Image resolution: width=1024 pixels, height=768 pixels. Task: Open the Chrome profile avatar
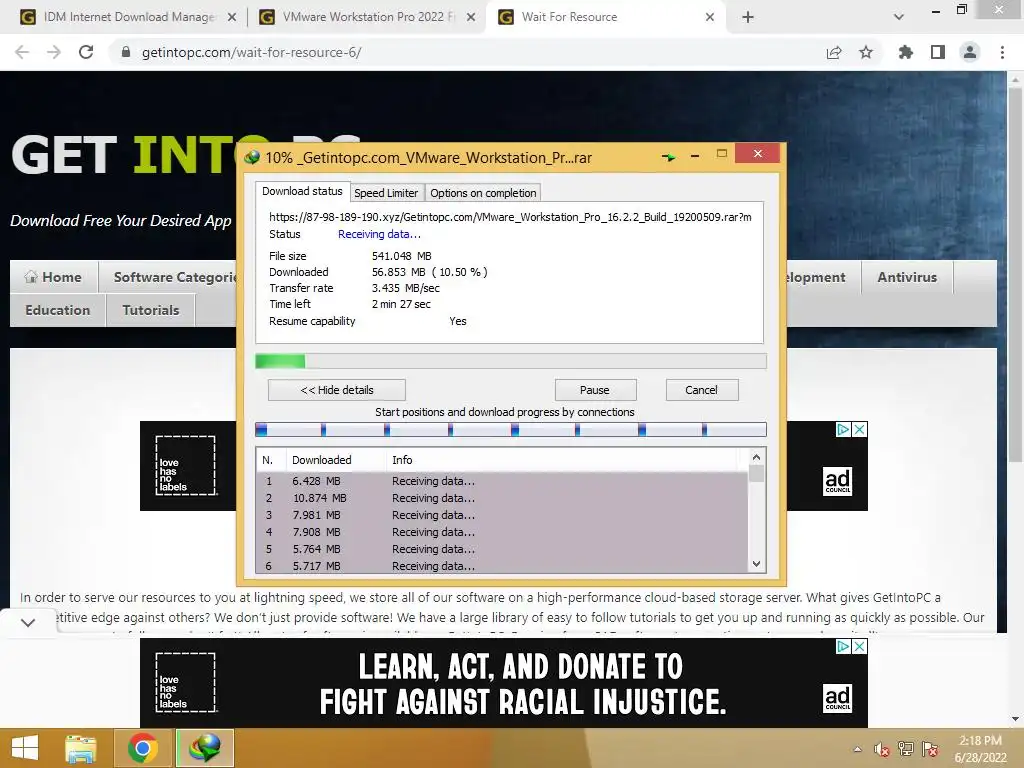click(970, 52)
